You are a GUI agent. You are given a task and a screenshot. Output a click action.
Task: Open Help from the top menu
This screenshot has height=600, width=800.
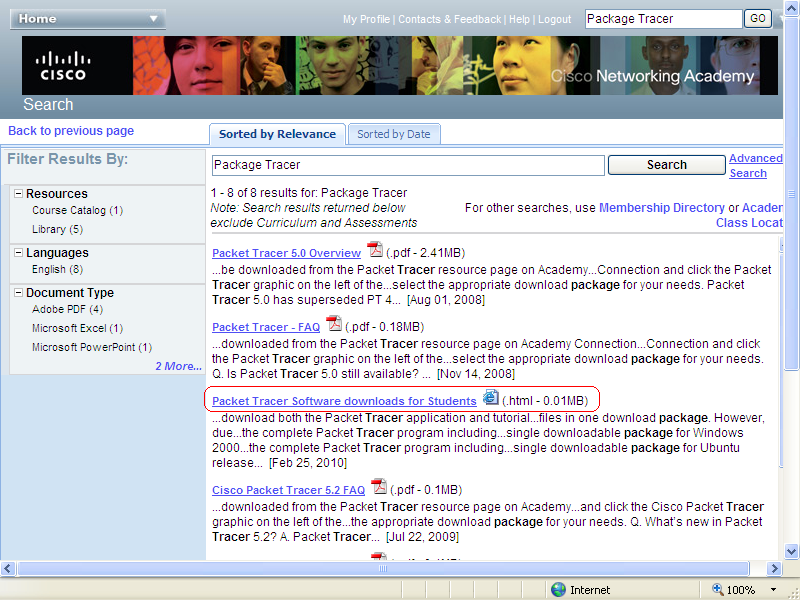coord(519,19)
